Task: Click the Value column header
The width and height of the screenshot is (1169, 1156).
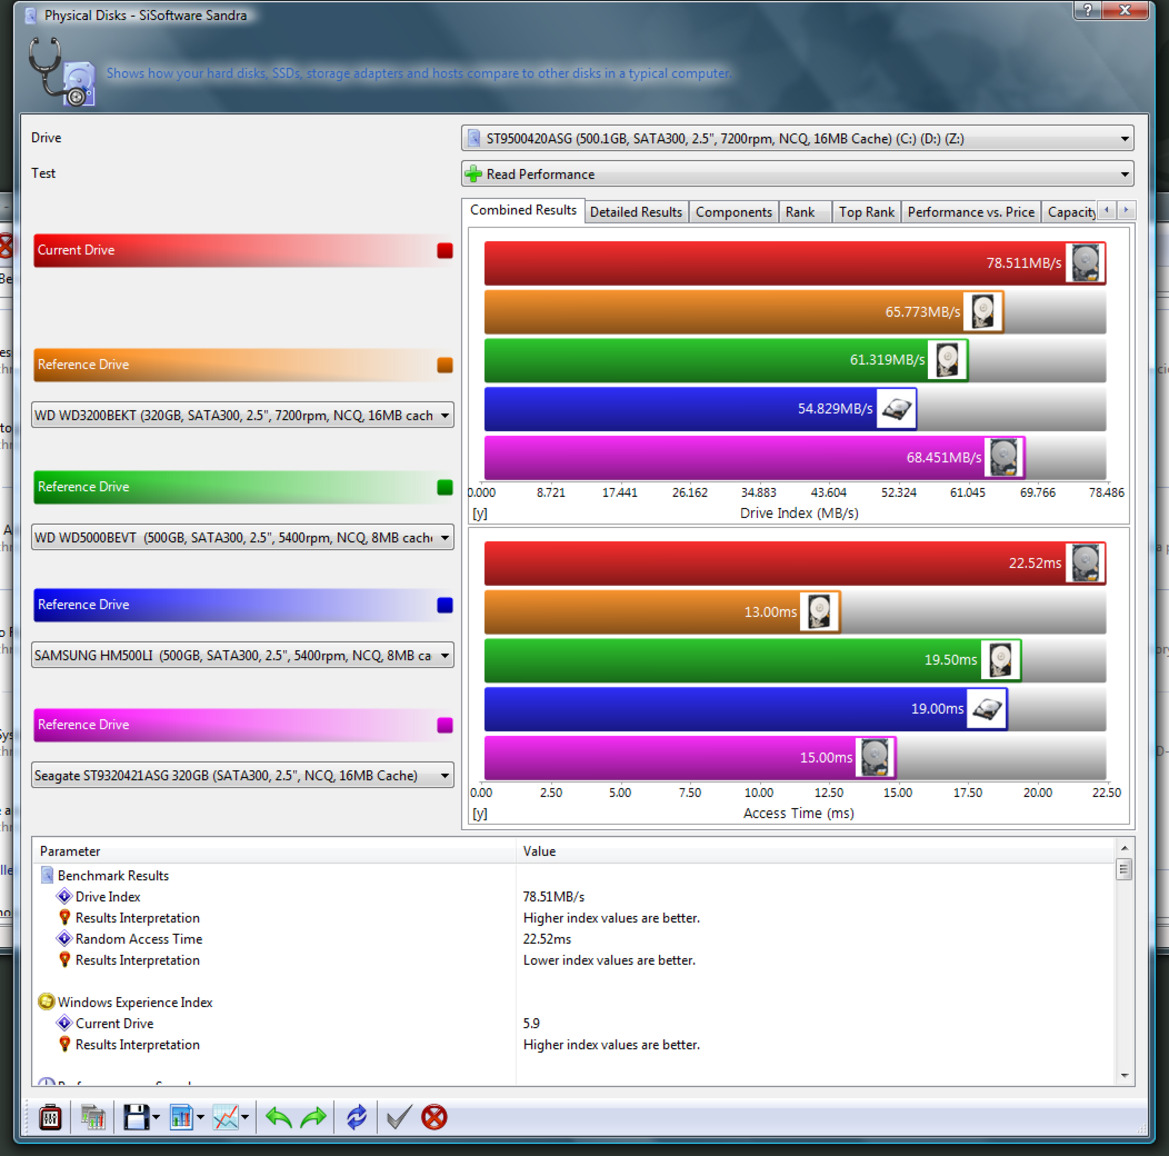Action: (815, 851)
